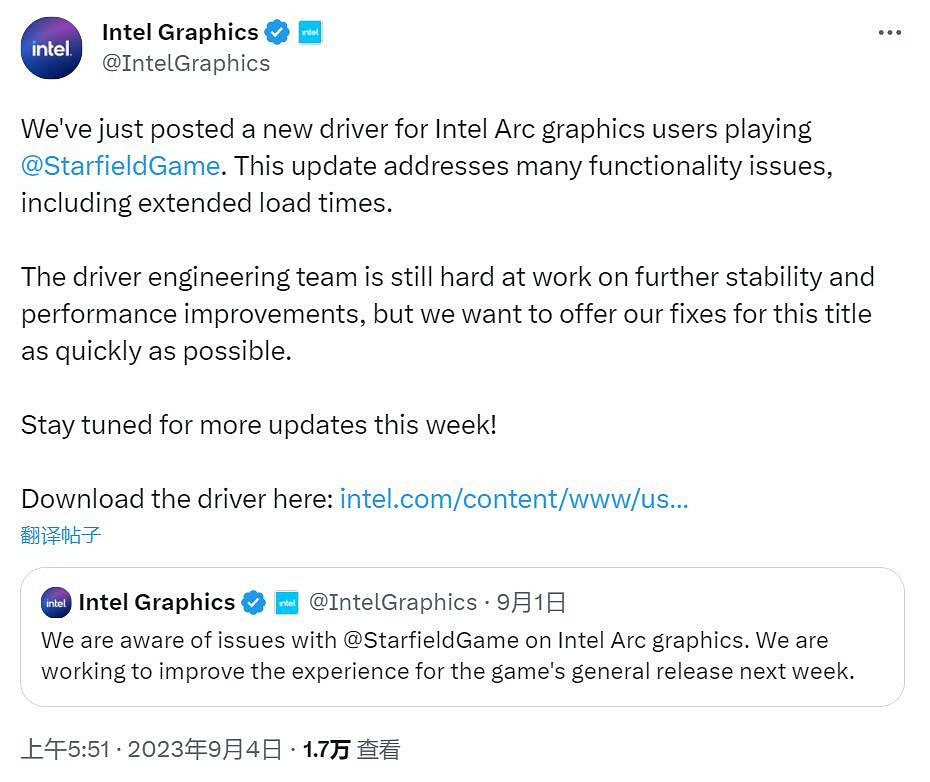Click the blue verified checkmark badge
Viewport: 930px width, 782px height.
(x=277, y=33)
